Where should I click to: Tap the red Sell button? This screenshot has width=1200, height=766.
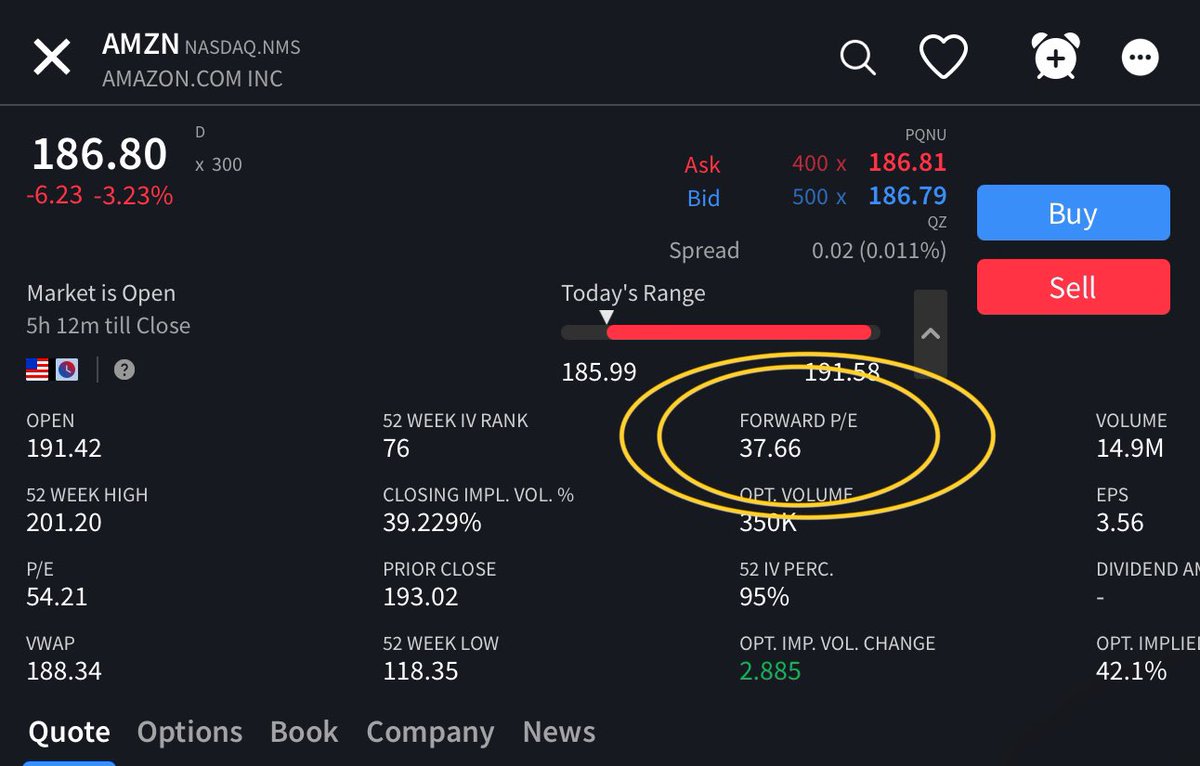click(1073, 287)
